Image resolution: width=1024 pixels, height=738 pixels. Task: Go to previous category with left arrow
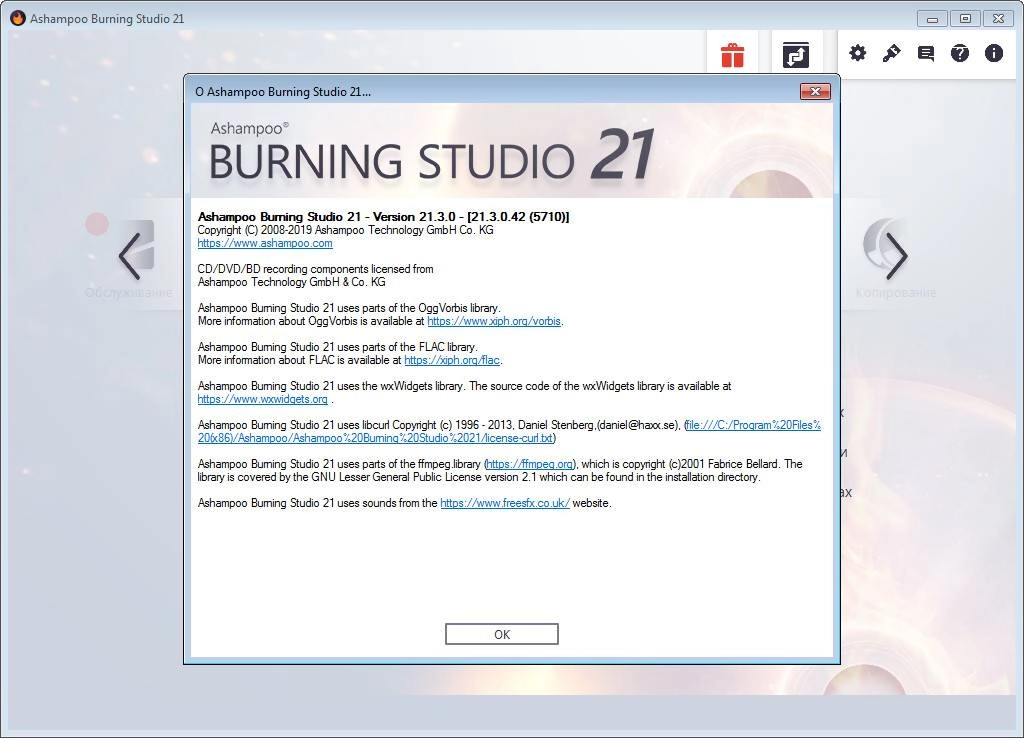pyautogui.click(x=130, y=256)
